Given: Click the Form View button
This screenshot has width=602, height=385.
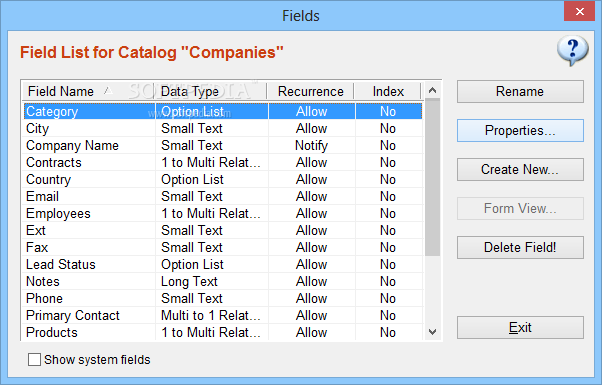Looking at the screenshot, I should tap(520, 208).
